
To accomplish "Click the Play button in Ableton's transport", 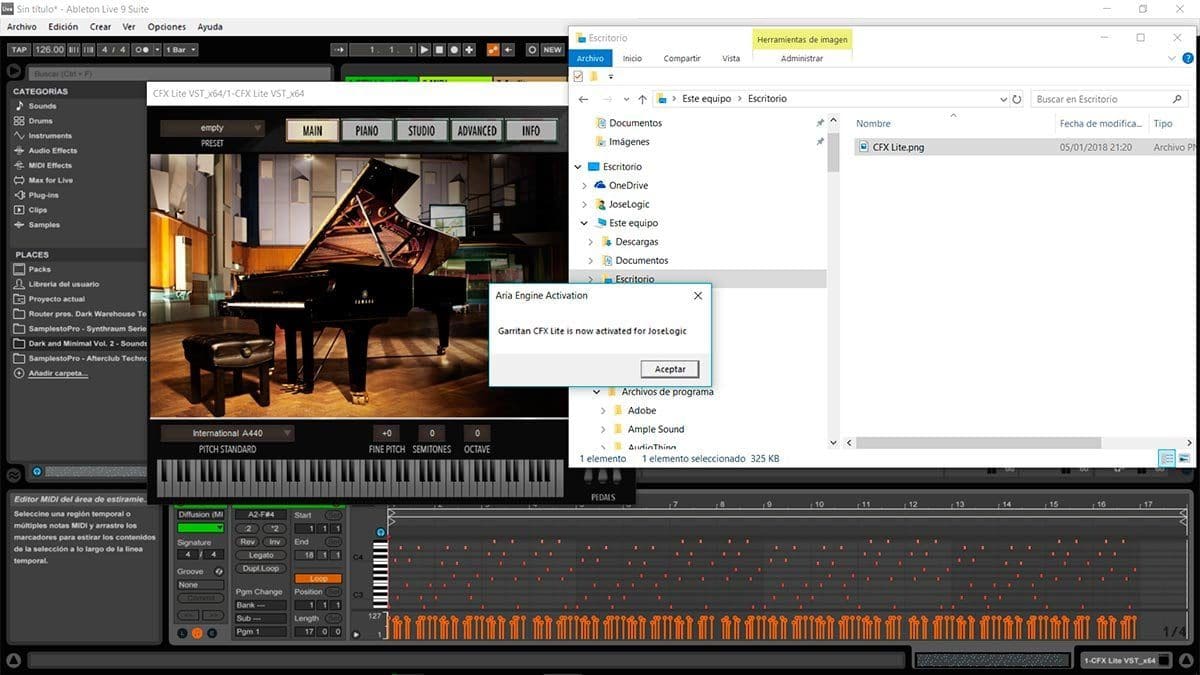I will (424, 49).
